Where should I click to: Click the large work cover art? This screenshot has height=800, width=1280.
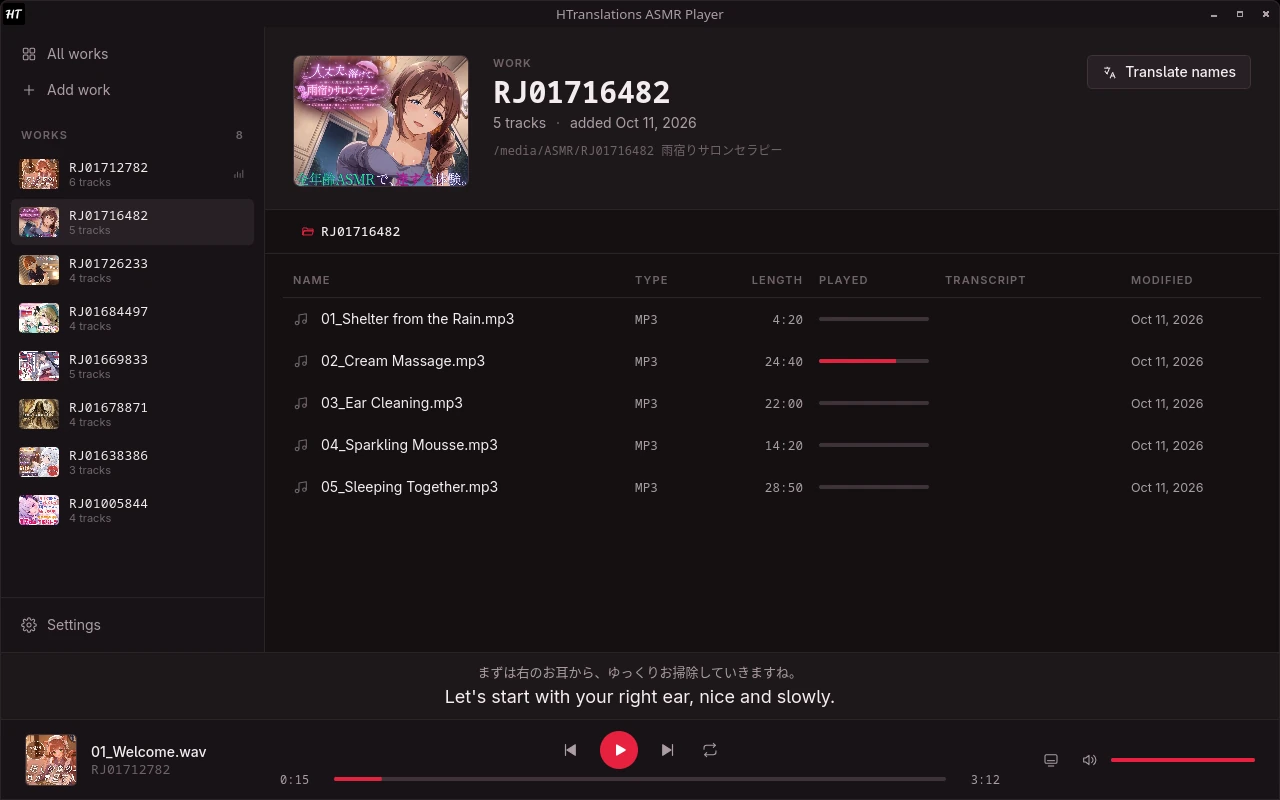pos(381,121)
